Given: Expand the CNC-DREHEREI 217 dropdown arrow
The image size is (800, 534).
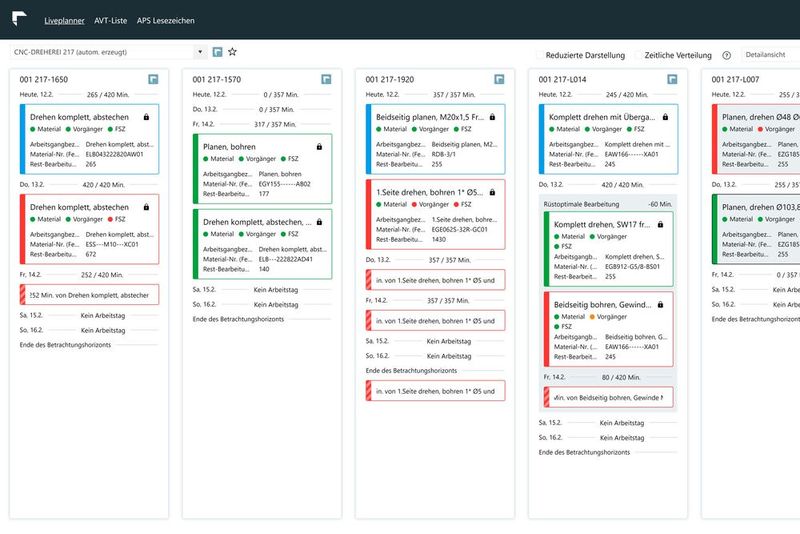Looking at the screenshot, I should point(200,52).
